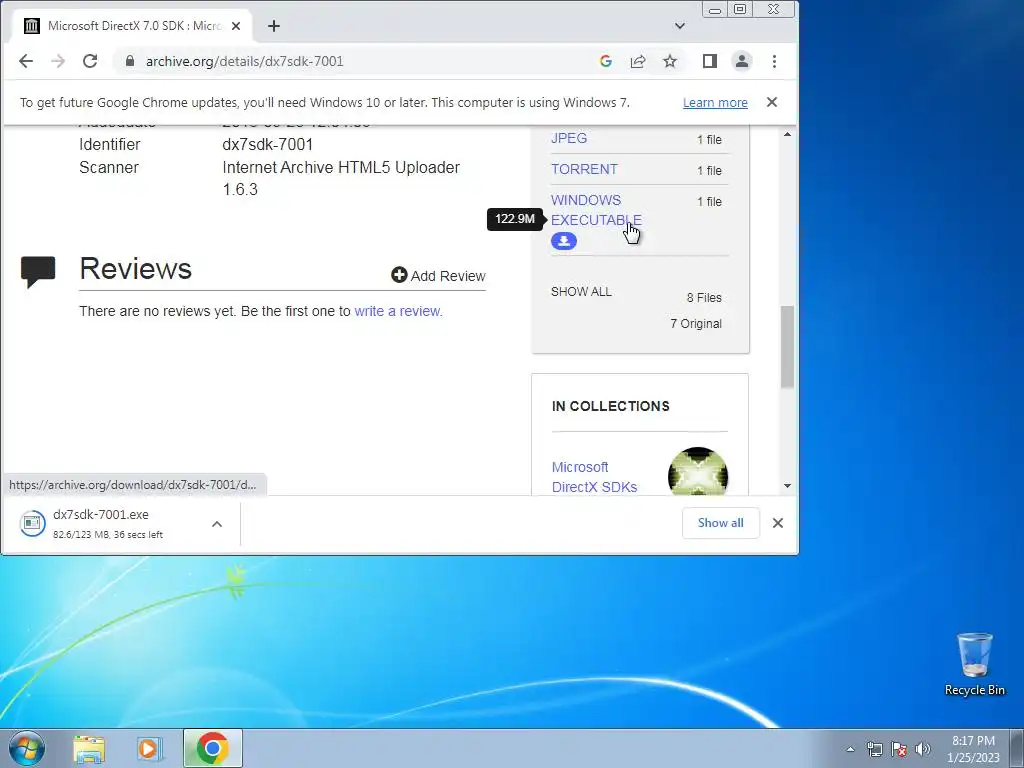1024x768 pixels.
Task: Select the Microsoft DirectX 7.0 SDK tab
Action: (x=134, y=26)
